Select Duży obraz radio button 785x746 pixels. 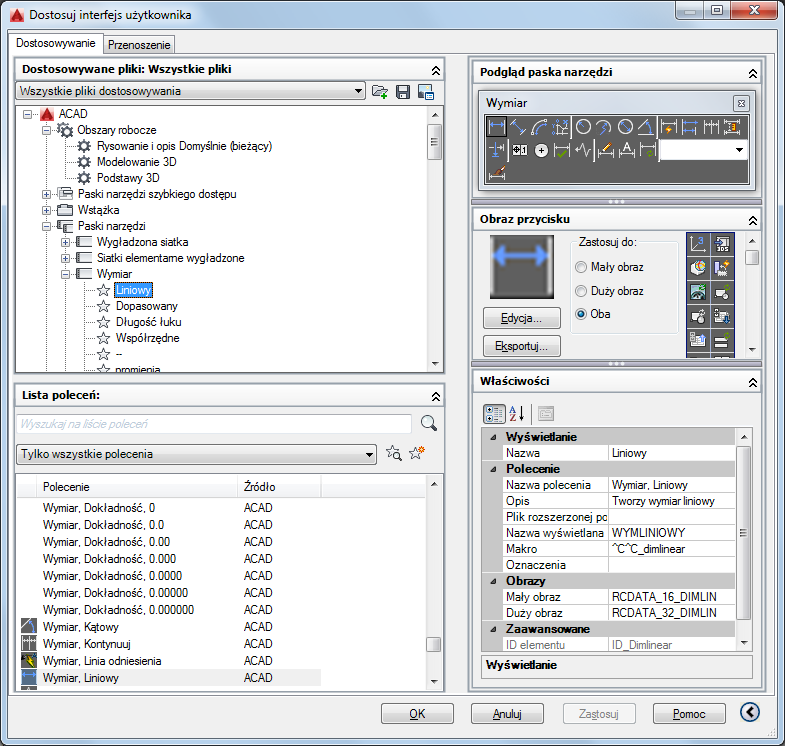point(581,291)
